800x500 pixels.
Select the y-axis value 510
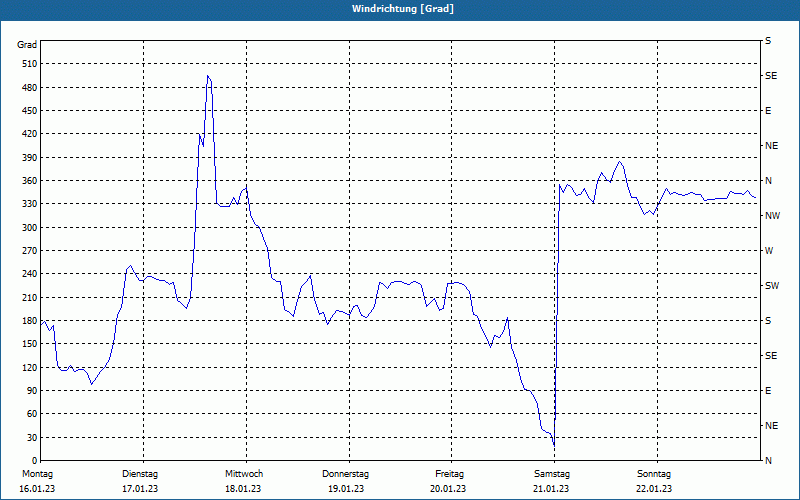(30, 64)
